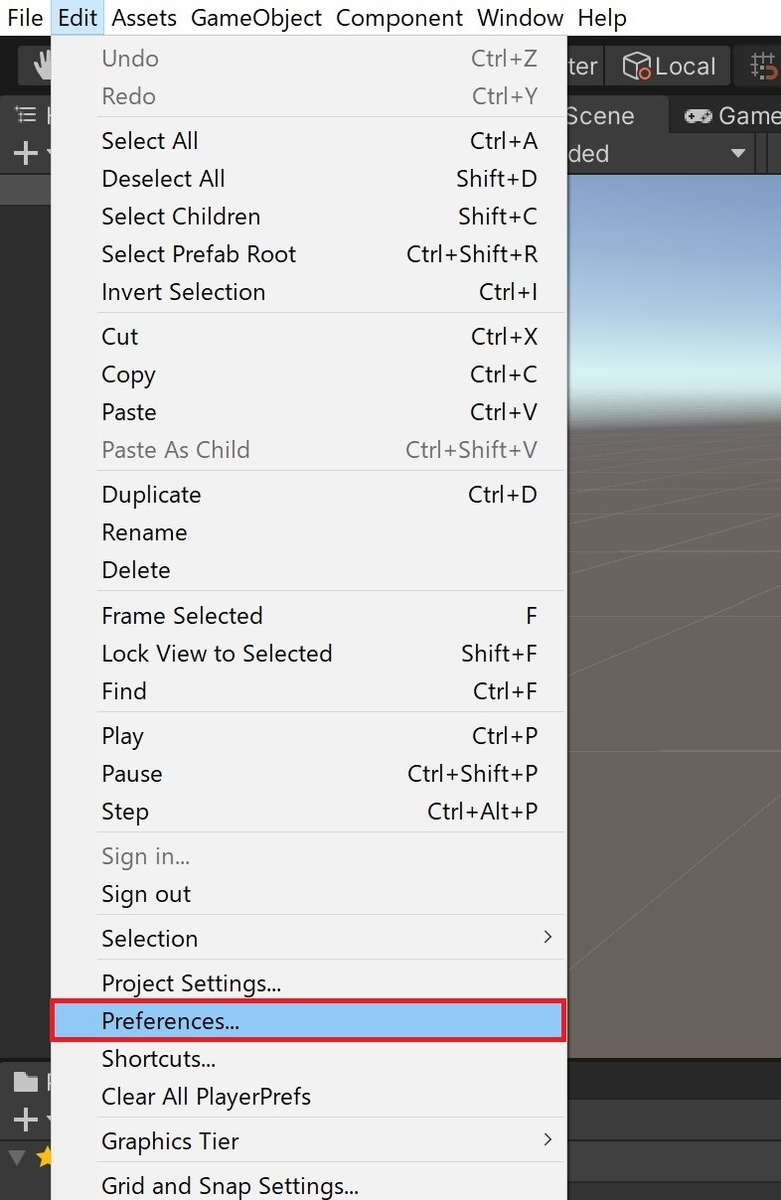Click the cube icon beside the Local label
Screen dimensions: 781x1200
coord(637,66)
